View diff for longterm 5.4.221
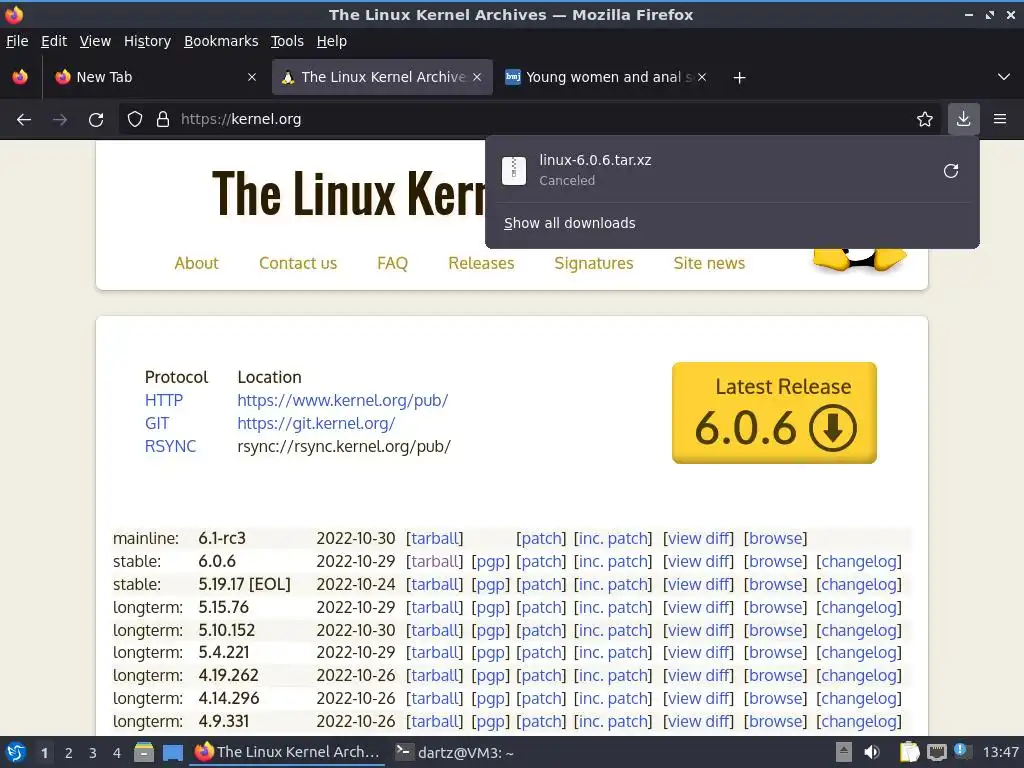Viewport: 1024px width, 768px height. (x=699, y=652)
